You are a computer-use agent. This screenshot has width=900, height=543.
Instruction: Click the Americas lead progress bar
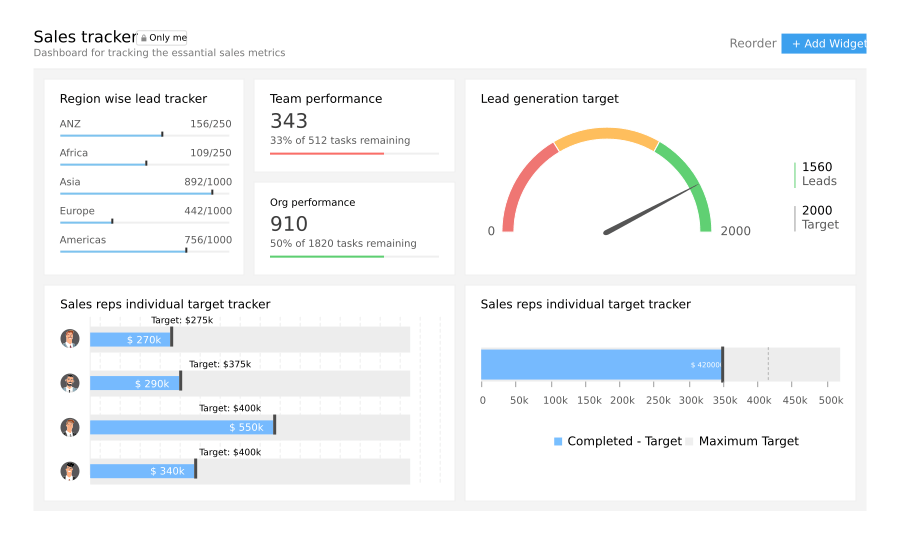coord(145,251)
